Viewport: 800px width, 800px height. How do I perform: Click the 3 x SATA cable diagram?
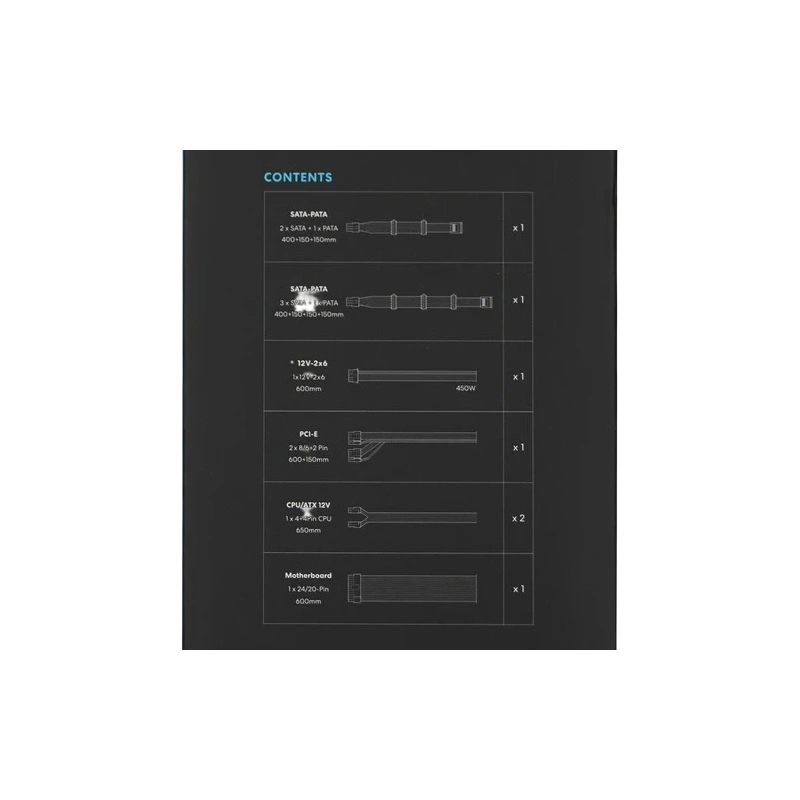pyautogui.click(x=419, y=302)
